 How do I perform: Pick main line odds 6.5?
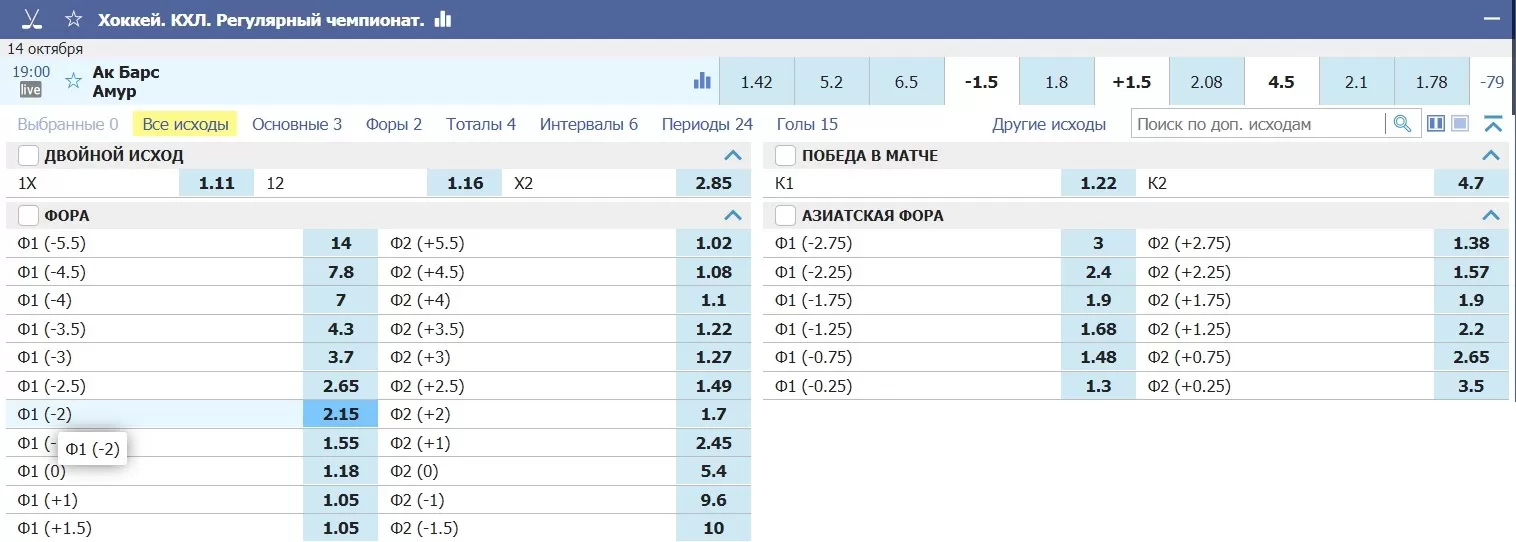coord(907,82)
